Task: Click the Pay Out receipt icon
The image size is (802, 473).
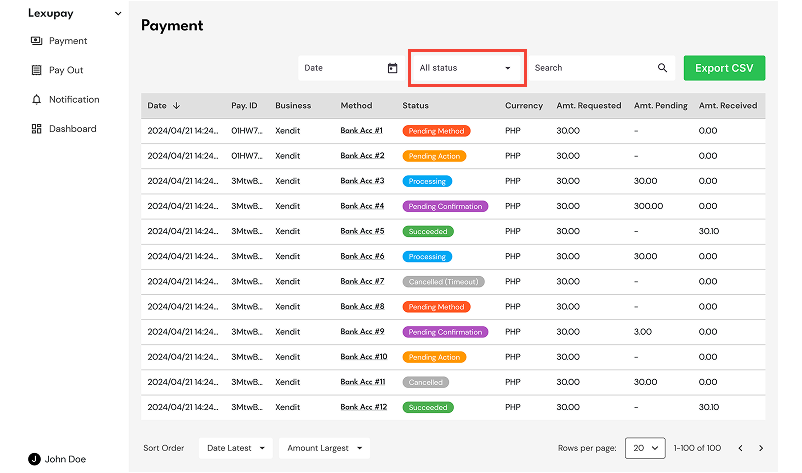Action: tap(36, 70)
